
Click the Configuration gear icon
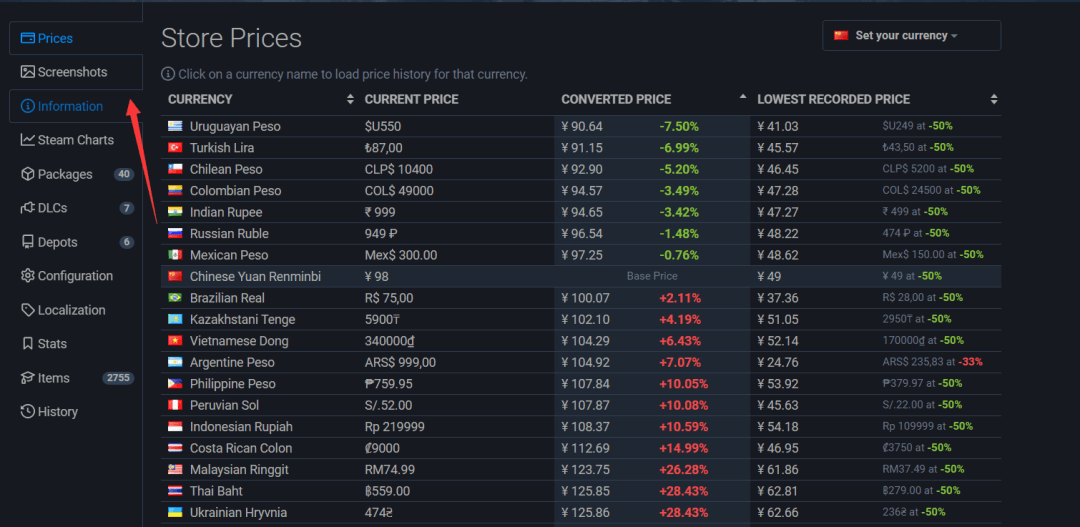28,276
